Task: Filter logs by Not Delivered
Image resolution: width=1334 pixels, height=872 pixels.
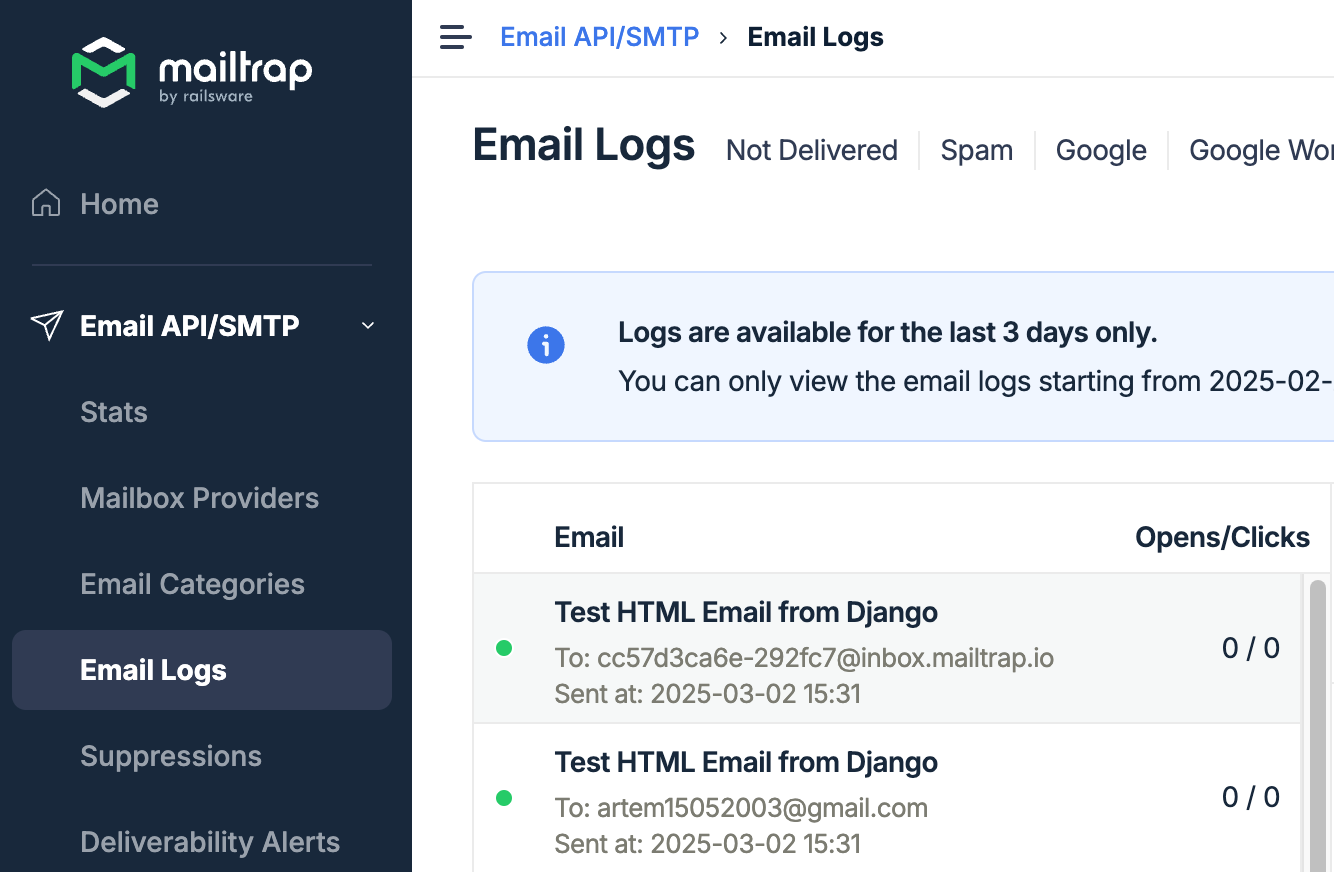Action: click(812, 150)
